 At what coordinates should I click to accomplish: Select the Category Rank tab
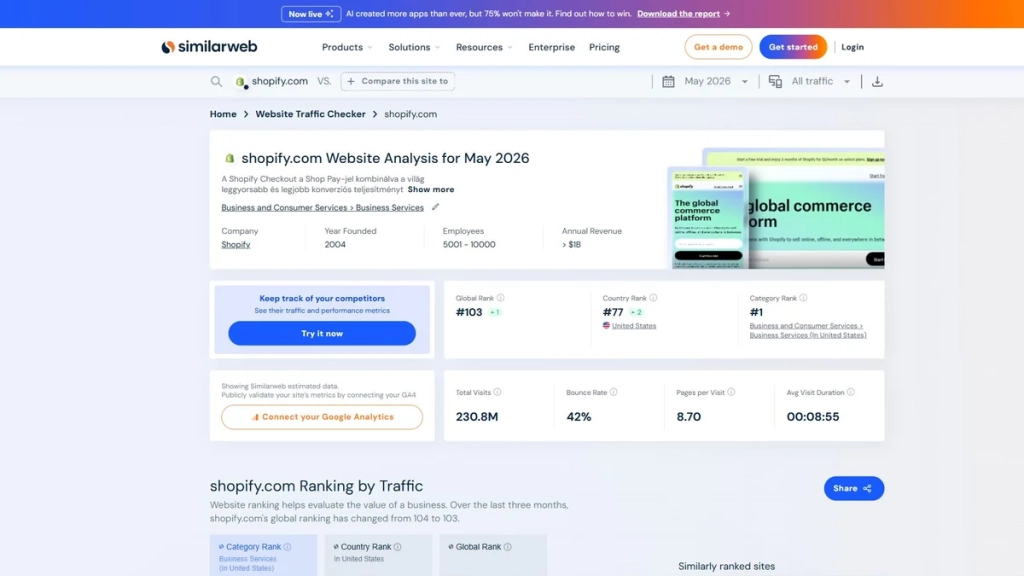pyautogui.click(x=263, y=556)
